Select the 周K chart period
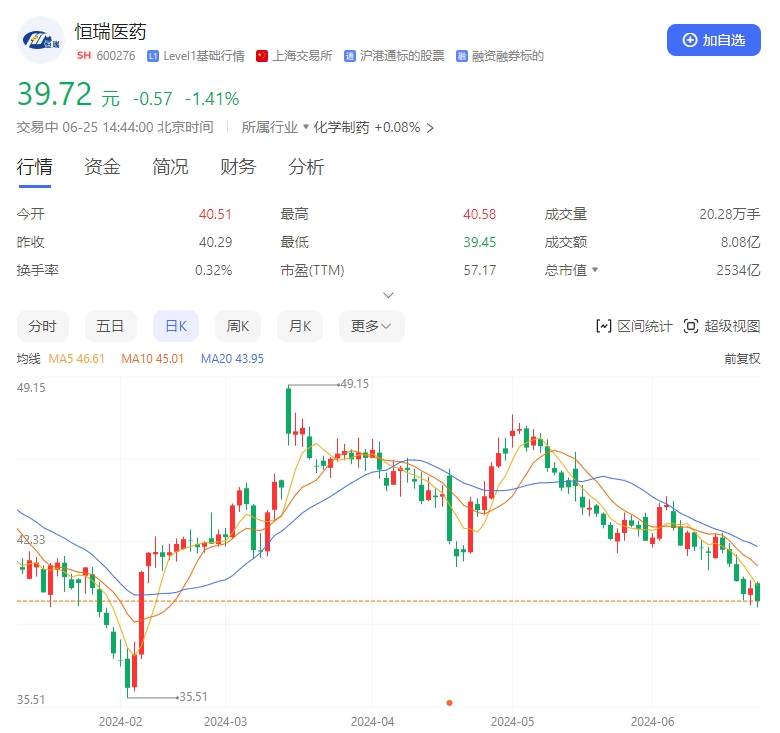Image resolution: width=780 pixels, height=733 pixels. pyautogui.click(x=238, y=326)
